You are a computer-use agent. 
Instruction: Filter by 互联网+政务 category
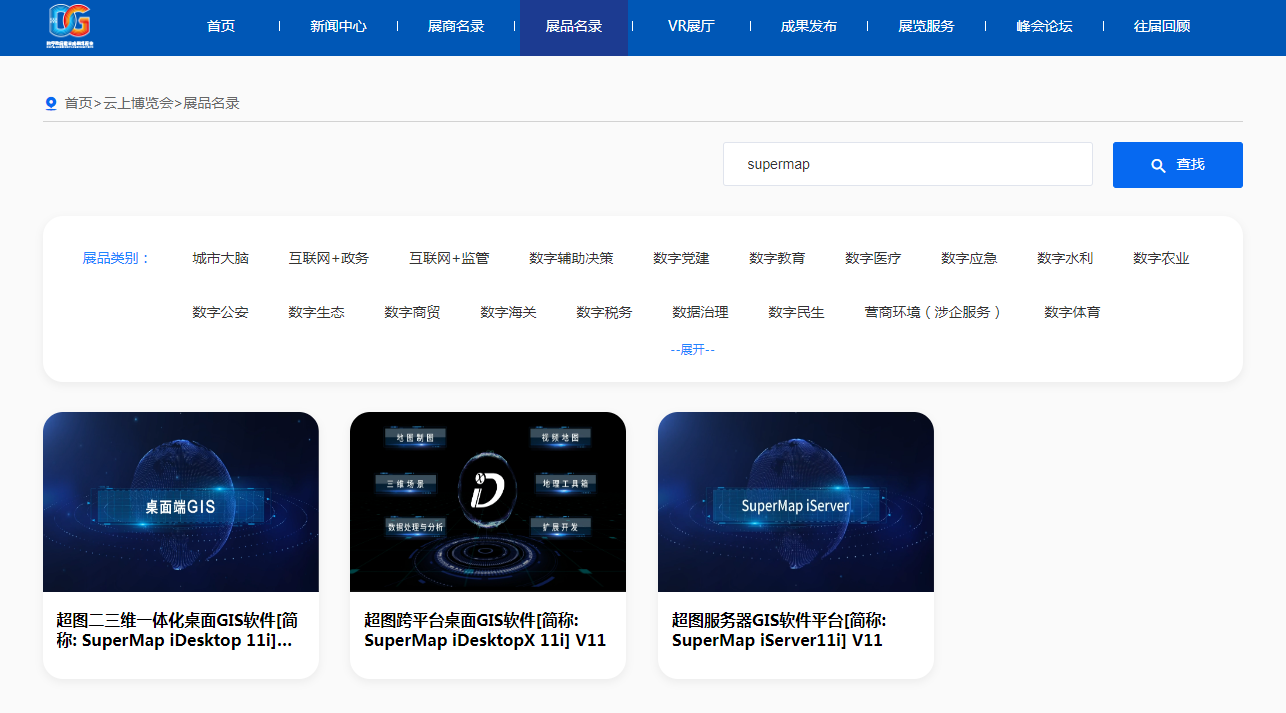(x=329, y=258)
